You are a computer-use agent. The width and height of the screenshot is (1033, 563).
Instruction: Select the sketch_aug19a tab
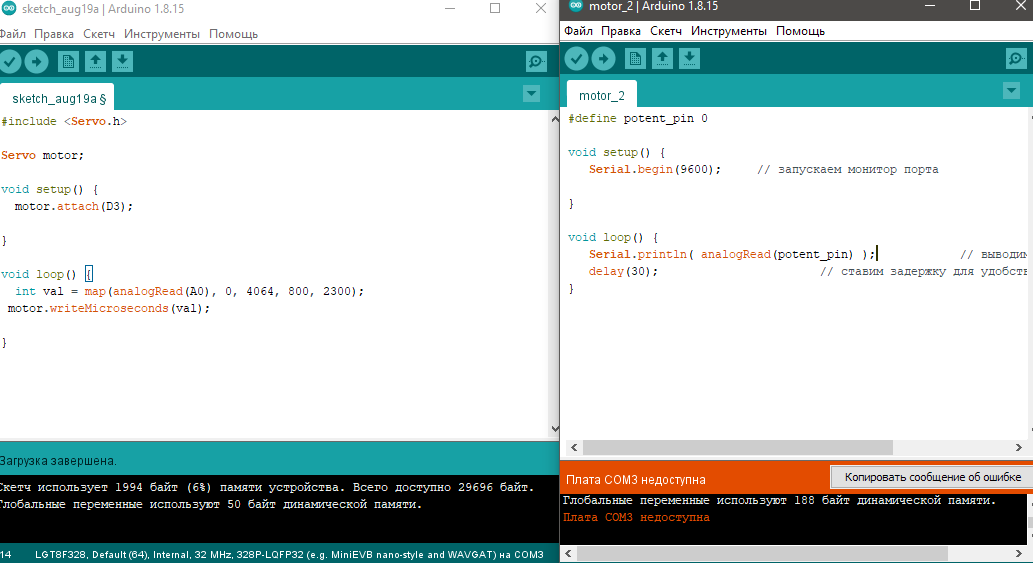click(58, 99)
